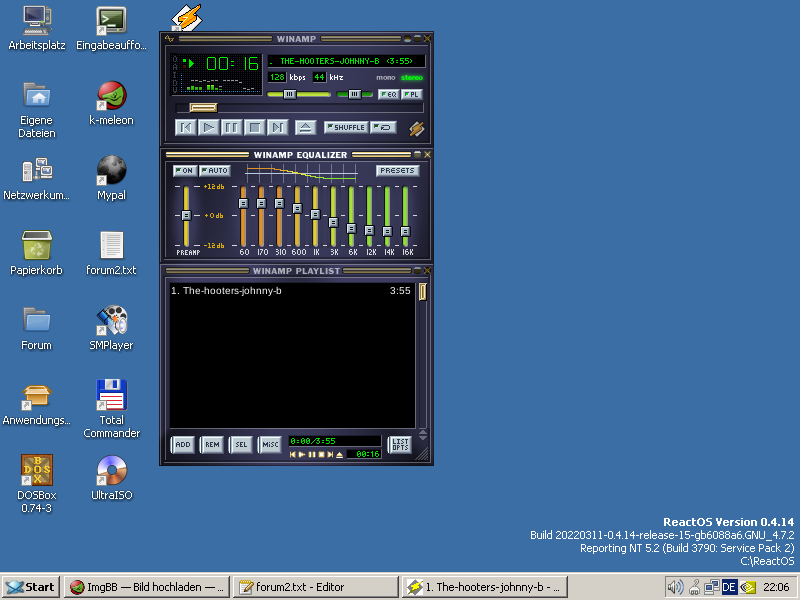
Task: Adjust the PREAMP slider in equalizer
Action: click(x=186, y=215)
